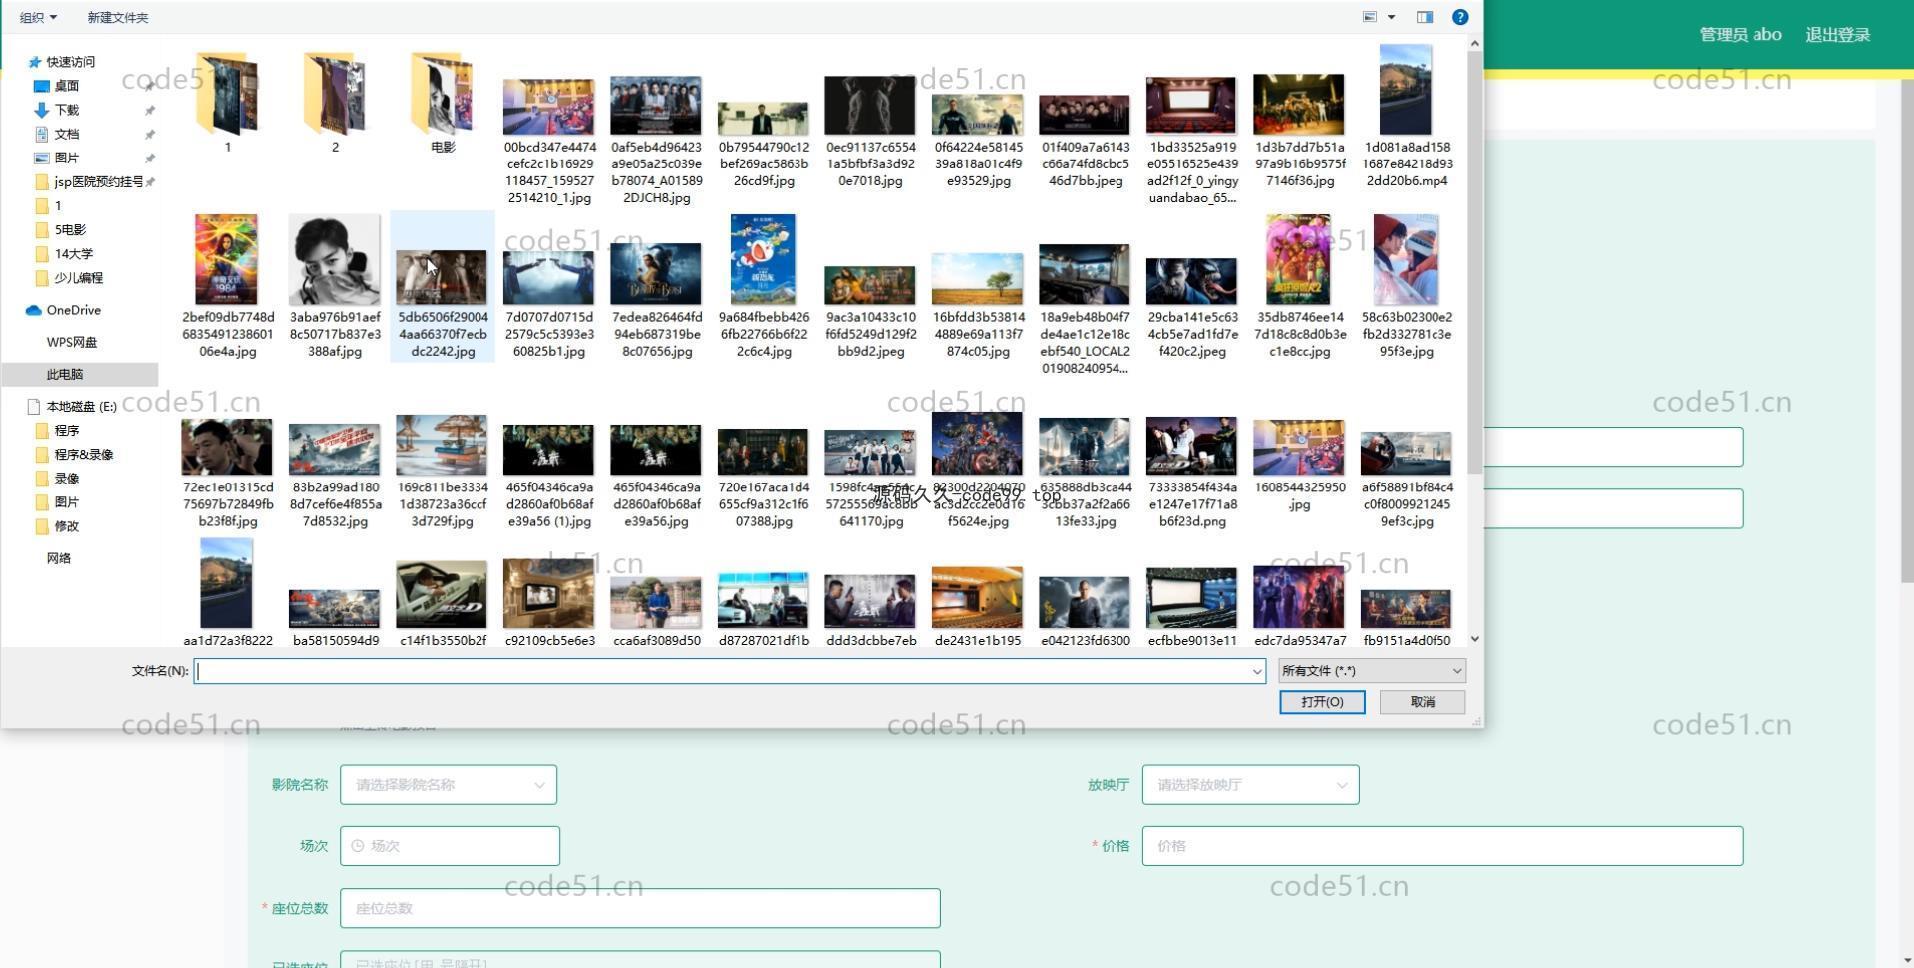Select file 1608544325950.jpg
The height and width of the screenshot is (968, 1914).
1299,465
